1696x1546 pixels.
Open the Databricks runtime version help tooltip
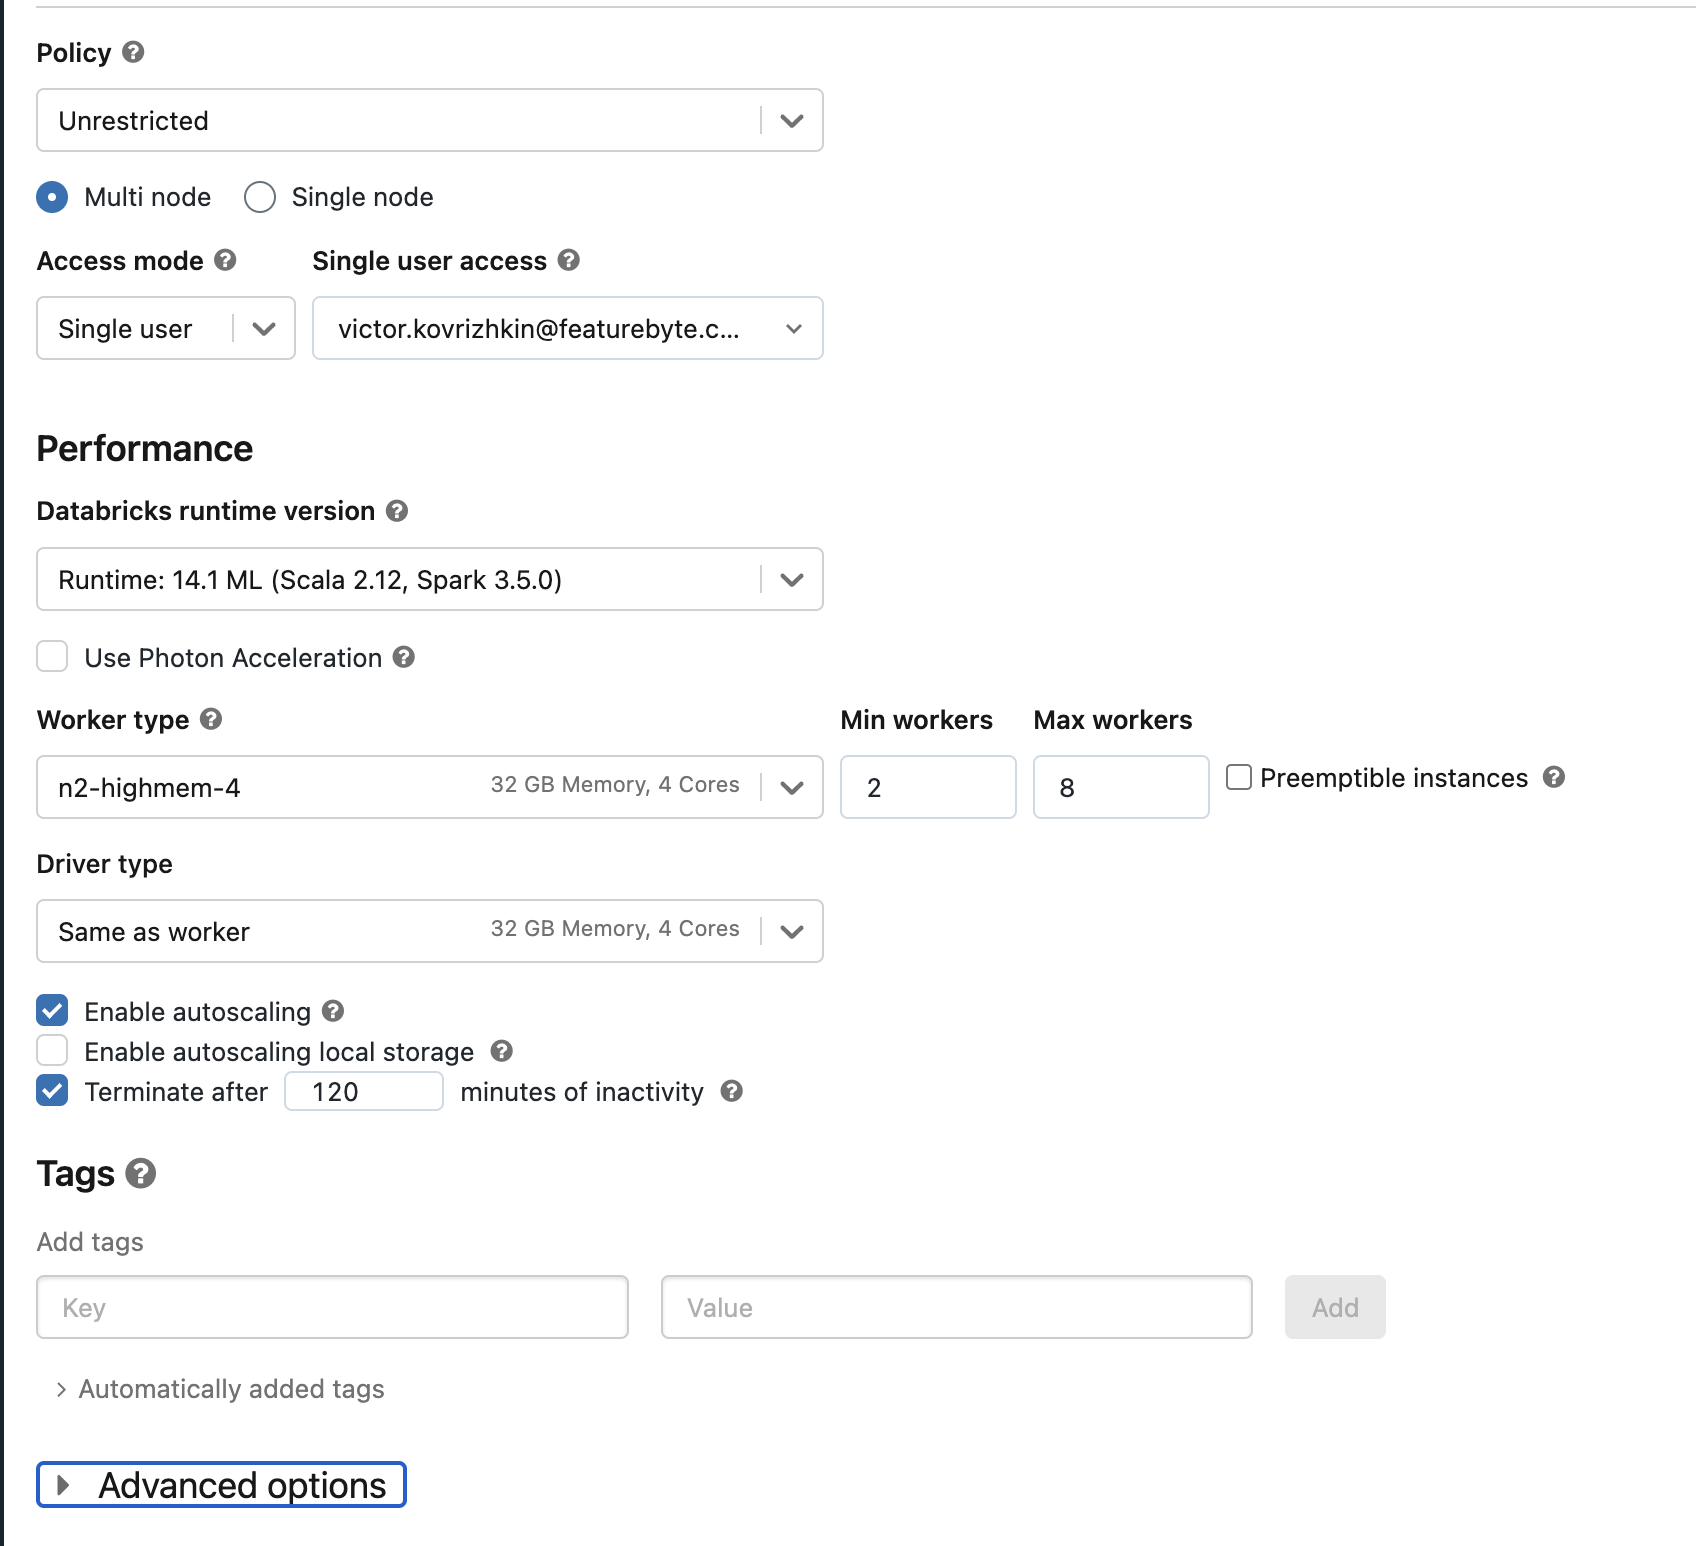396,510
